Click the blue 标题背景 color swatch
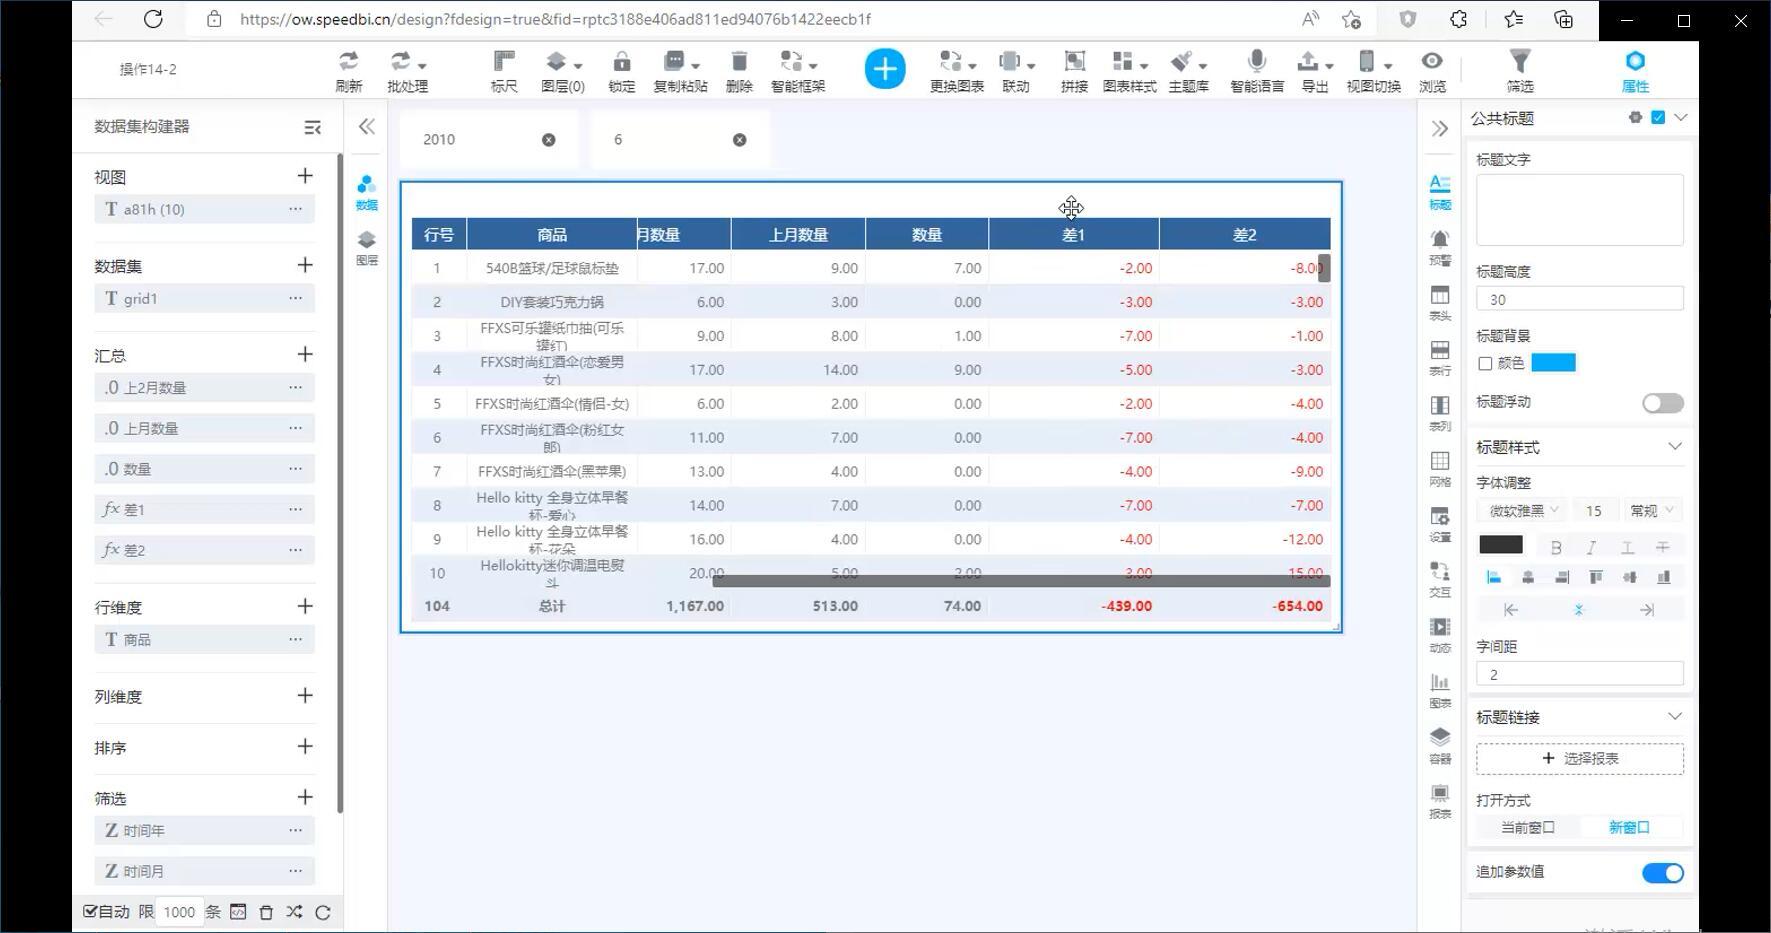1771x933 pixels. [x=1553, y=363]
